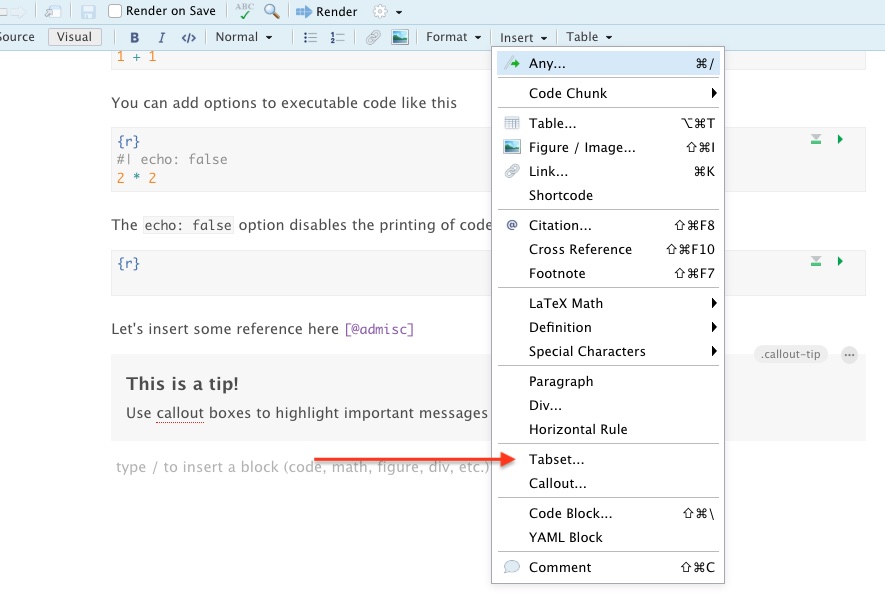
Task: Choose Link... from the Insert menu
Action: [608, 171]
